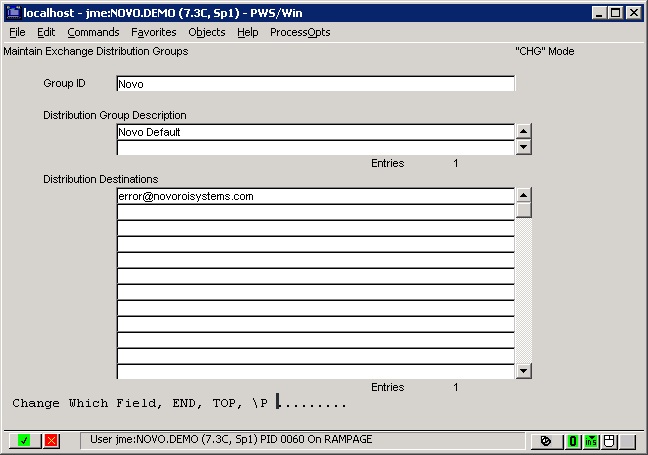Open the File menu

point(17,32)
